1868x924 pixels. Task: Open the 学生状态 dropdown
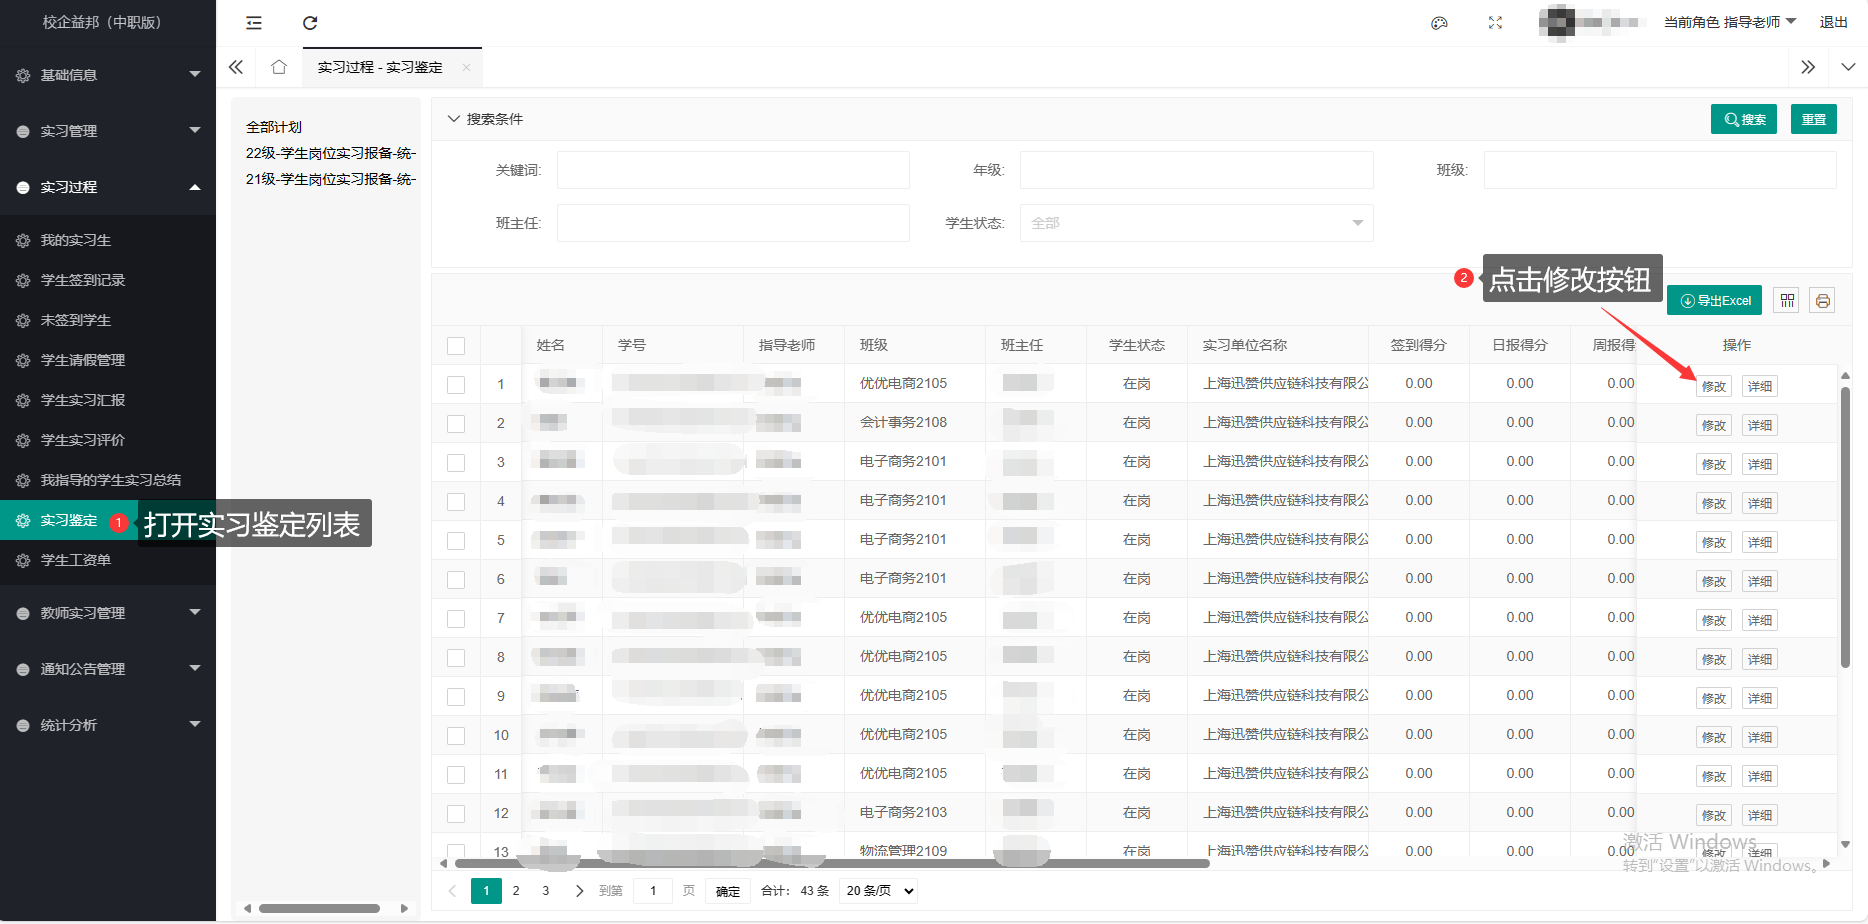[1196, 223]
